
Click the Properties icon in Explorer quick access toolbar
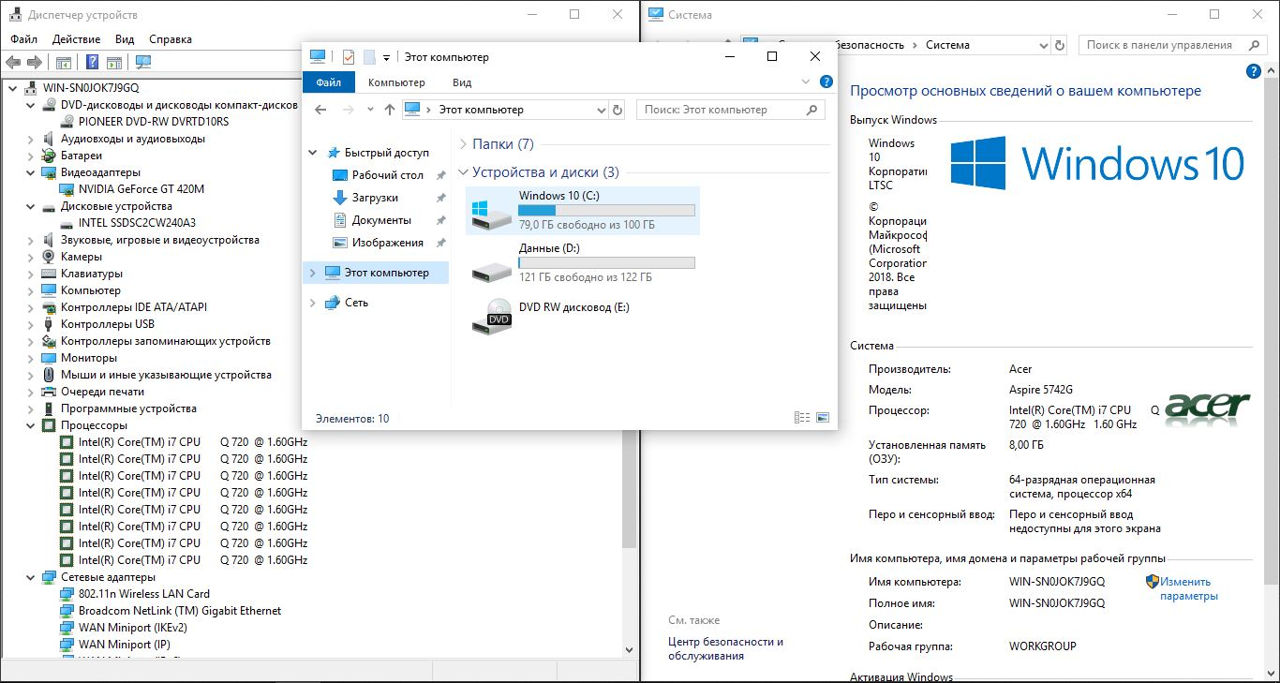349,57
